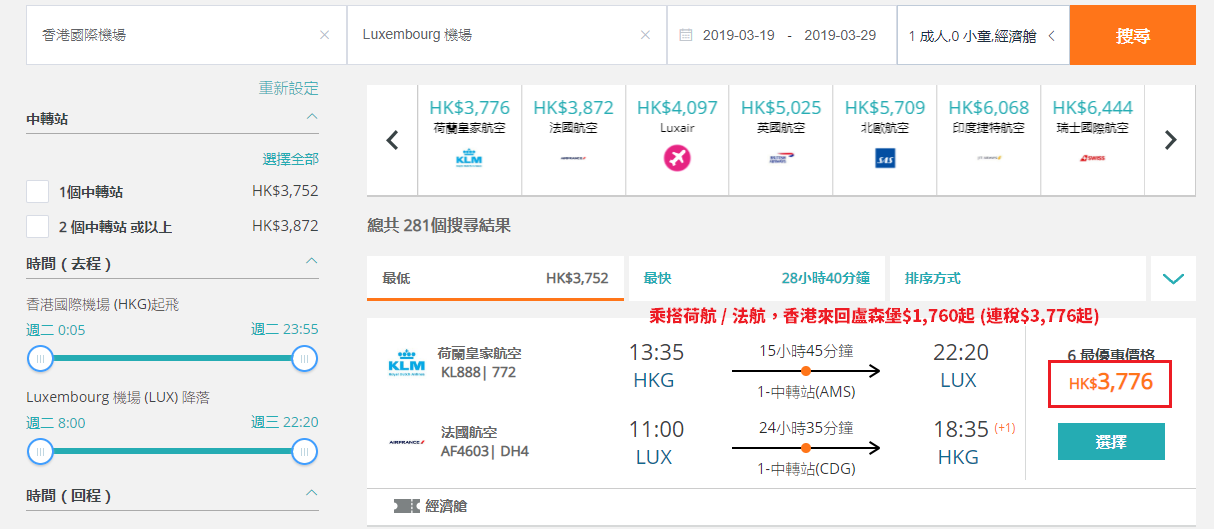Click 總共 281個搜尋結果 text
The height and width of the screenshot is (529, 1214).
point(439,226)
